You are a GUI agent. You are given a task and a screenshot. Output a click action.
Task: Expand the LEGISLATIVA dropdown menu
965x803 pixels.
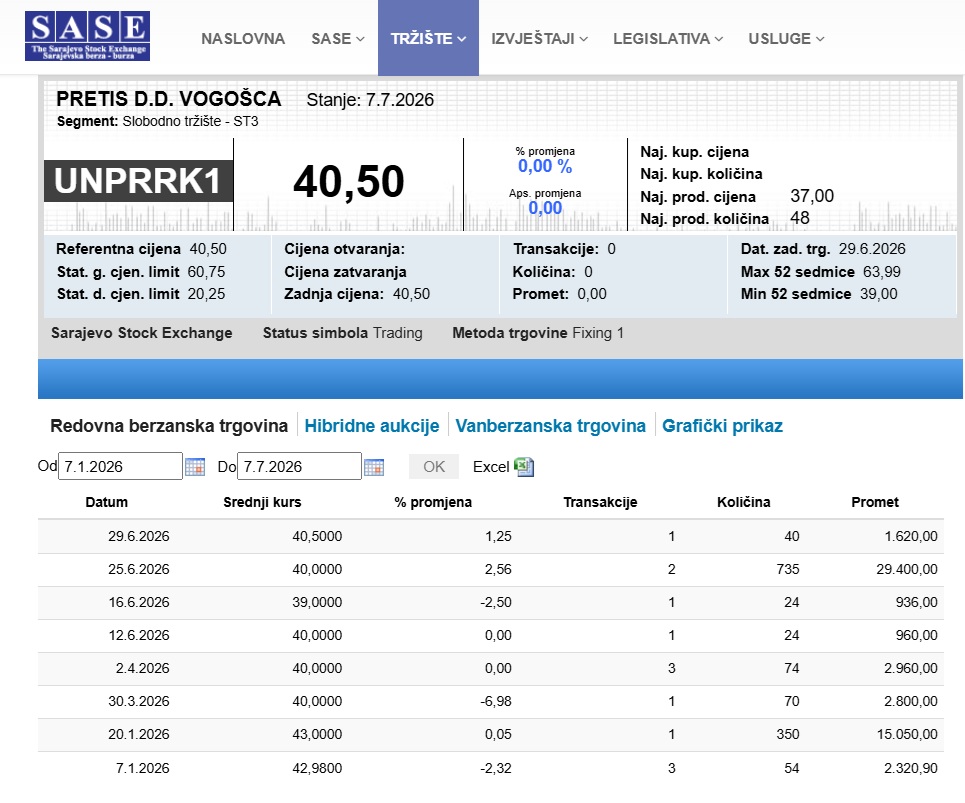(x=668, y=39)
